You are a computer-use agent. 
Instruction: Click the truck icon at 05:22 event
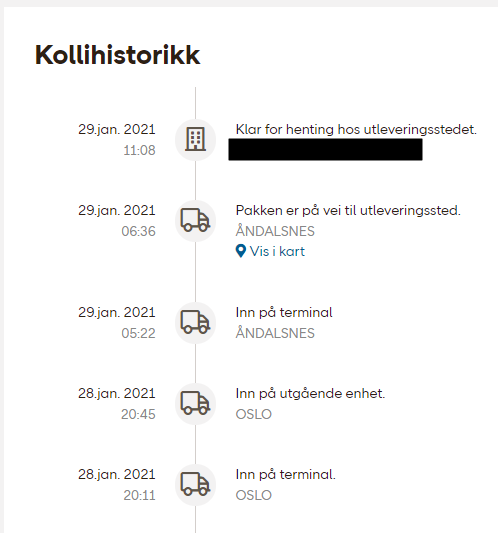(195, 322)
